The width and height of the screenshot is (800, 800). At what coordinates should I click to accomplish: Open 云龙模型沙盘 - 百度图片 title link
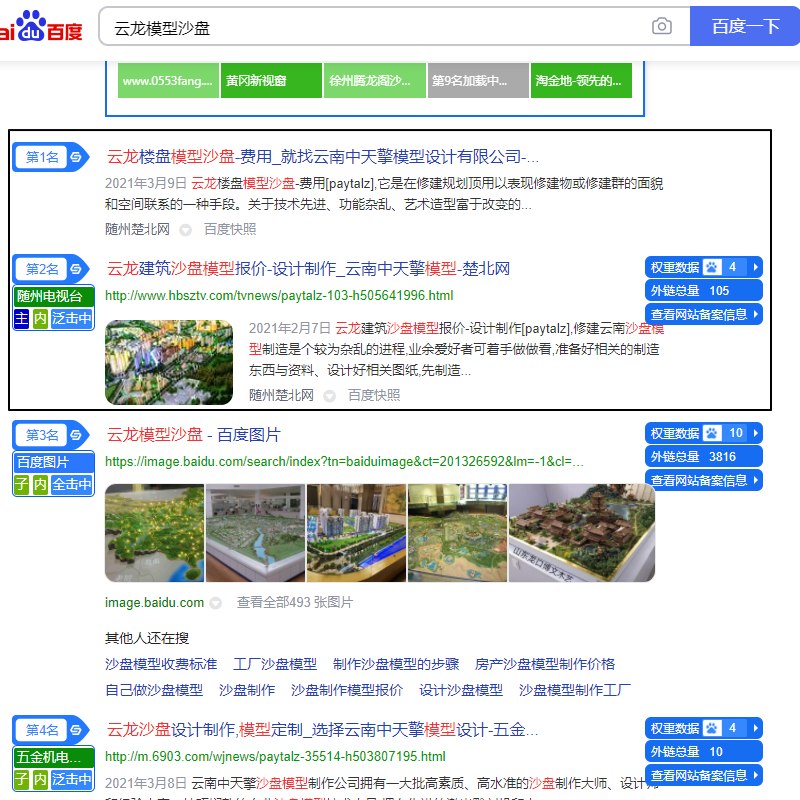(193, 435)
